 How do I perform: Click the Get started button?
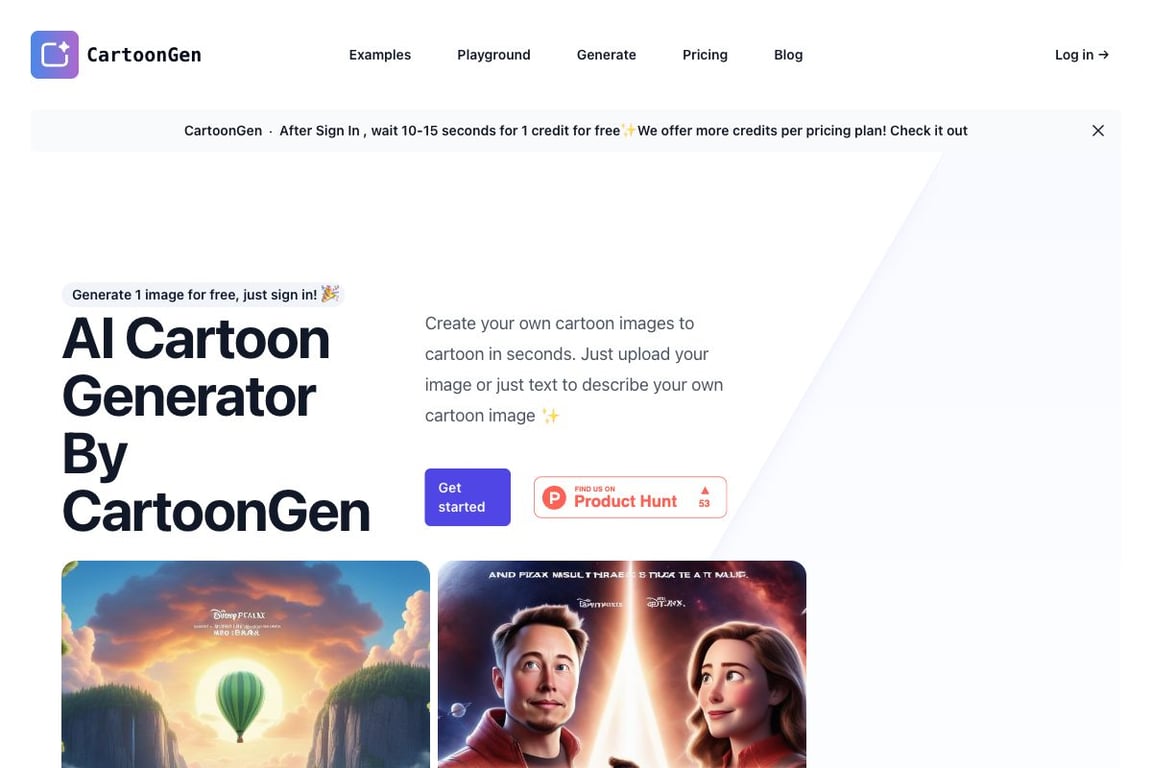pyautogui.click(x=467, y=498)
